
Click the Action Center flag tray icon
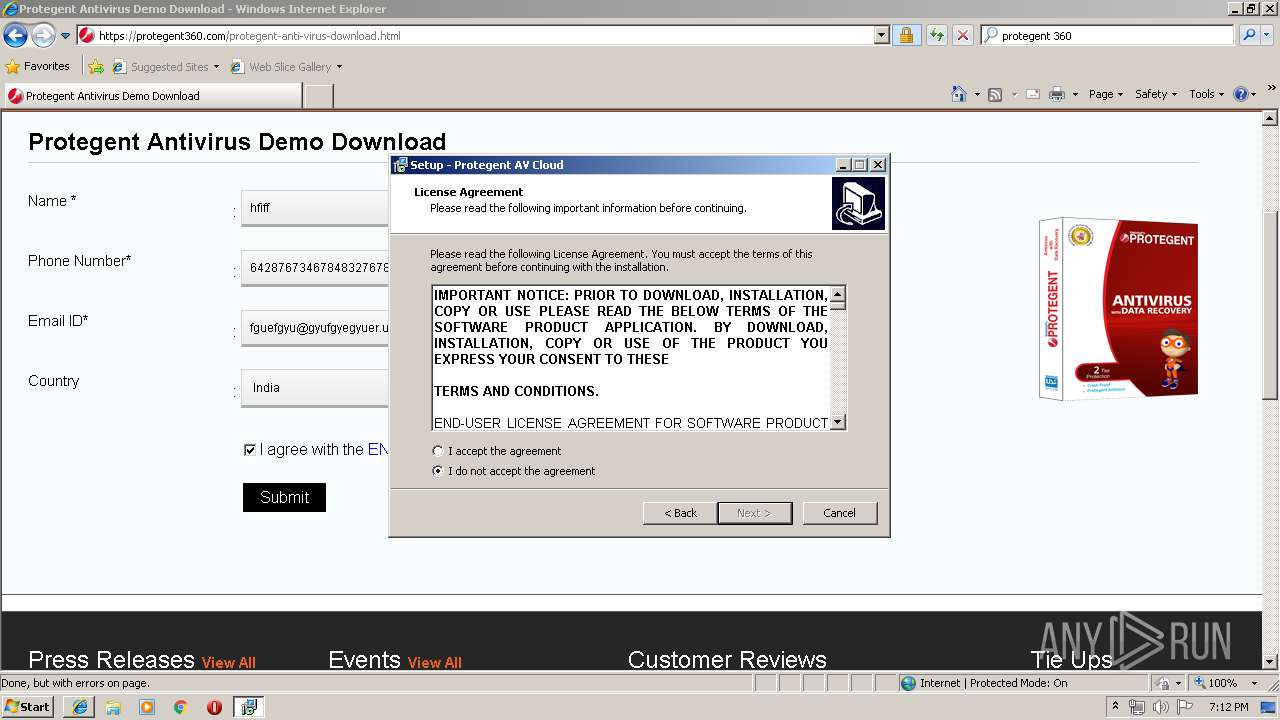(1185, 707)
